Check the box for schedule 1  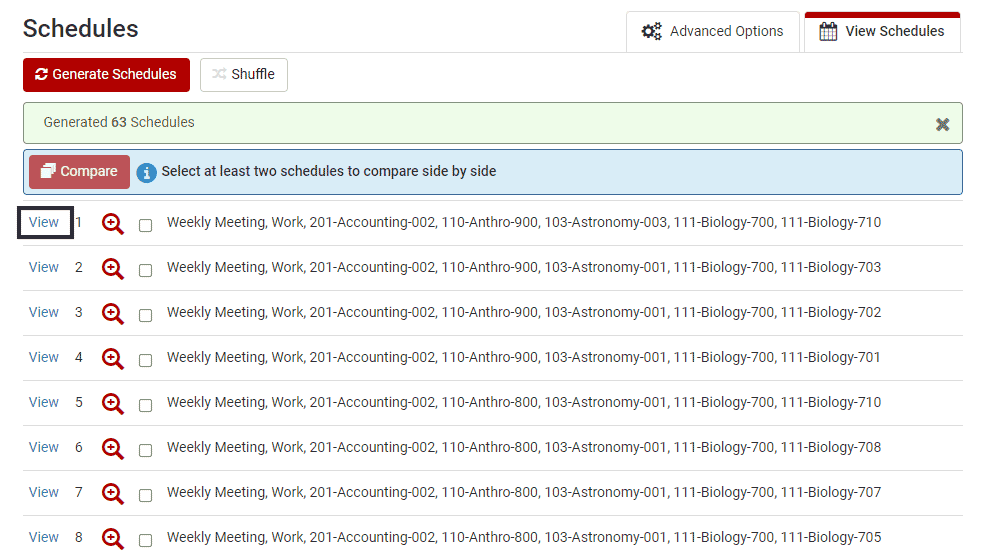pyautogui.click(x=146, y=225)
